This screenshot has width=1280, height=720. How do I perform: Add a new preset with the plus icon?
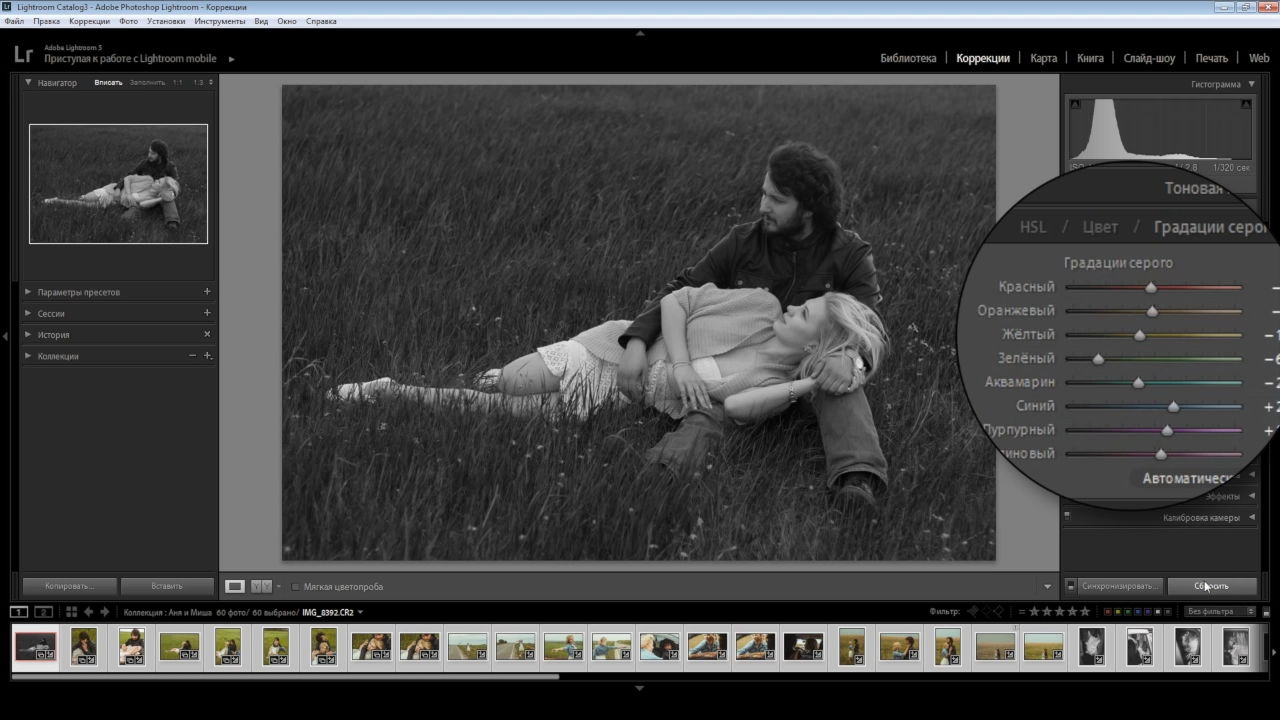(x=207, y=292)
